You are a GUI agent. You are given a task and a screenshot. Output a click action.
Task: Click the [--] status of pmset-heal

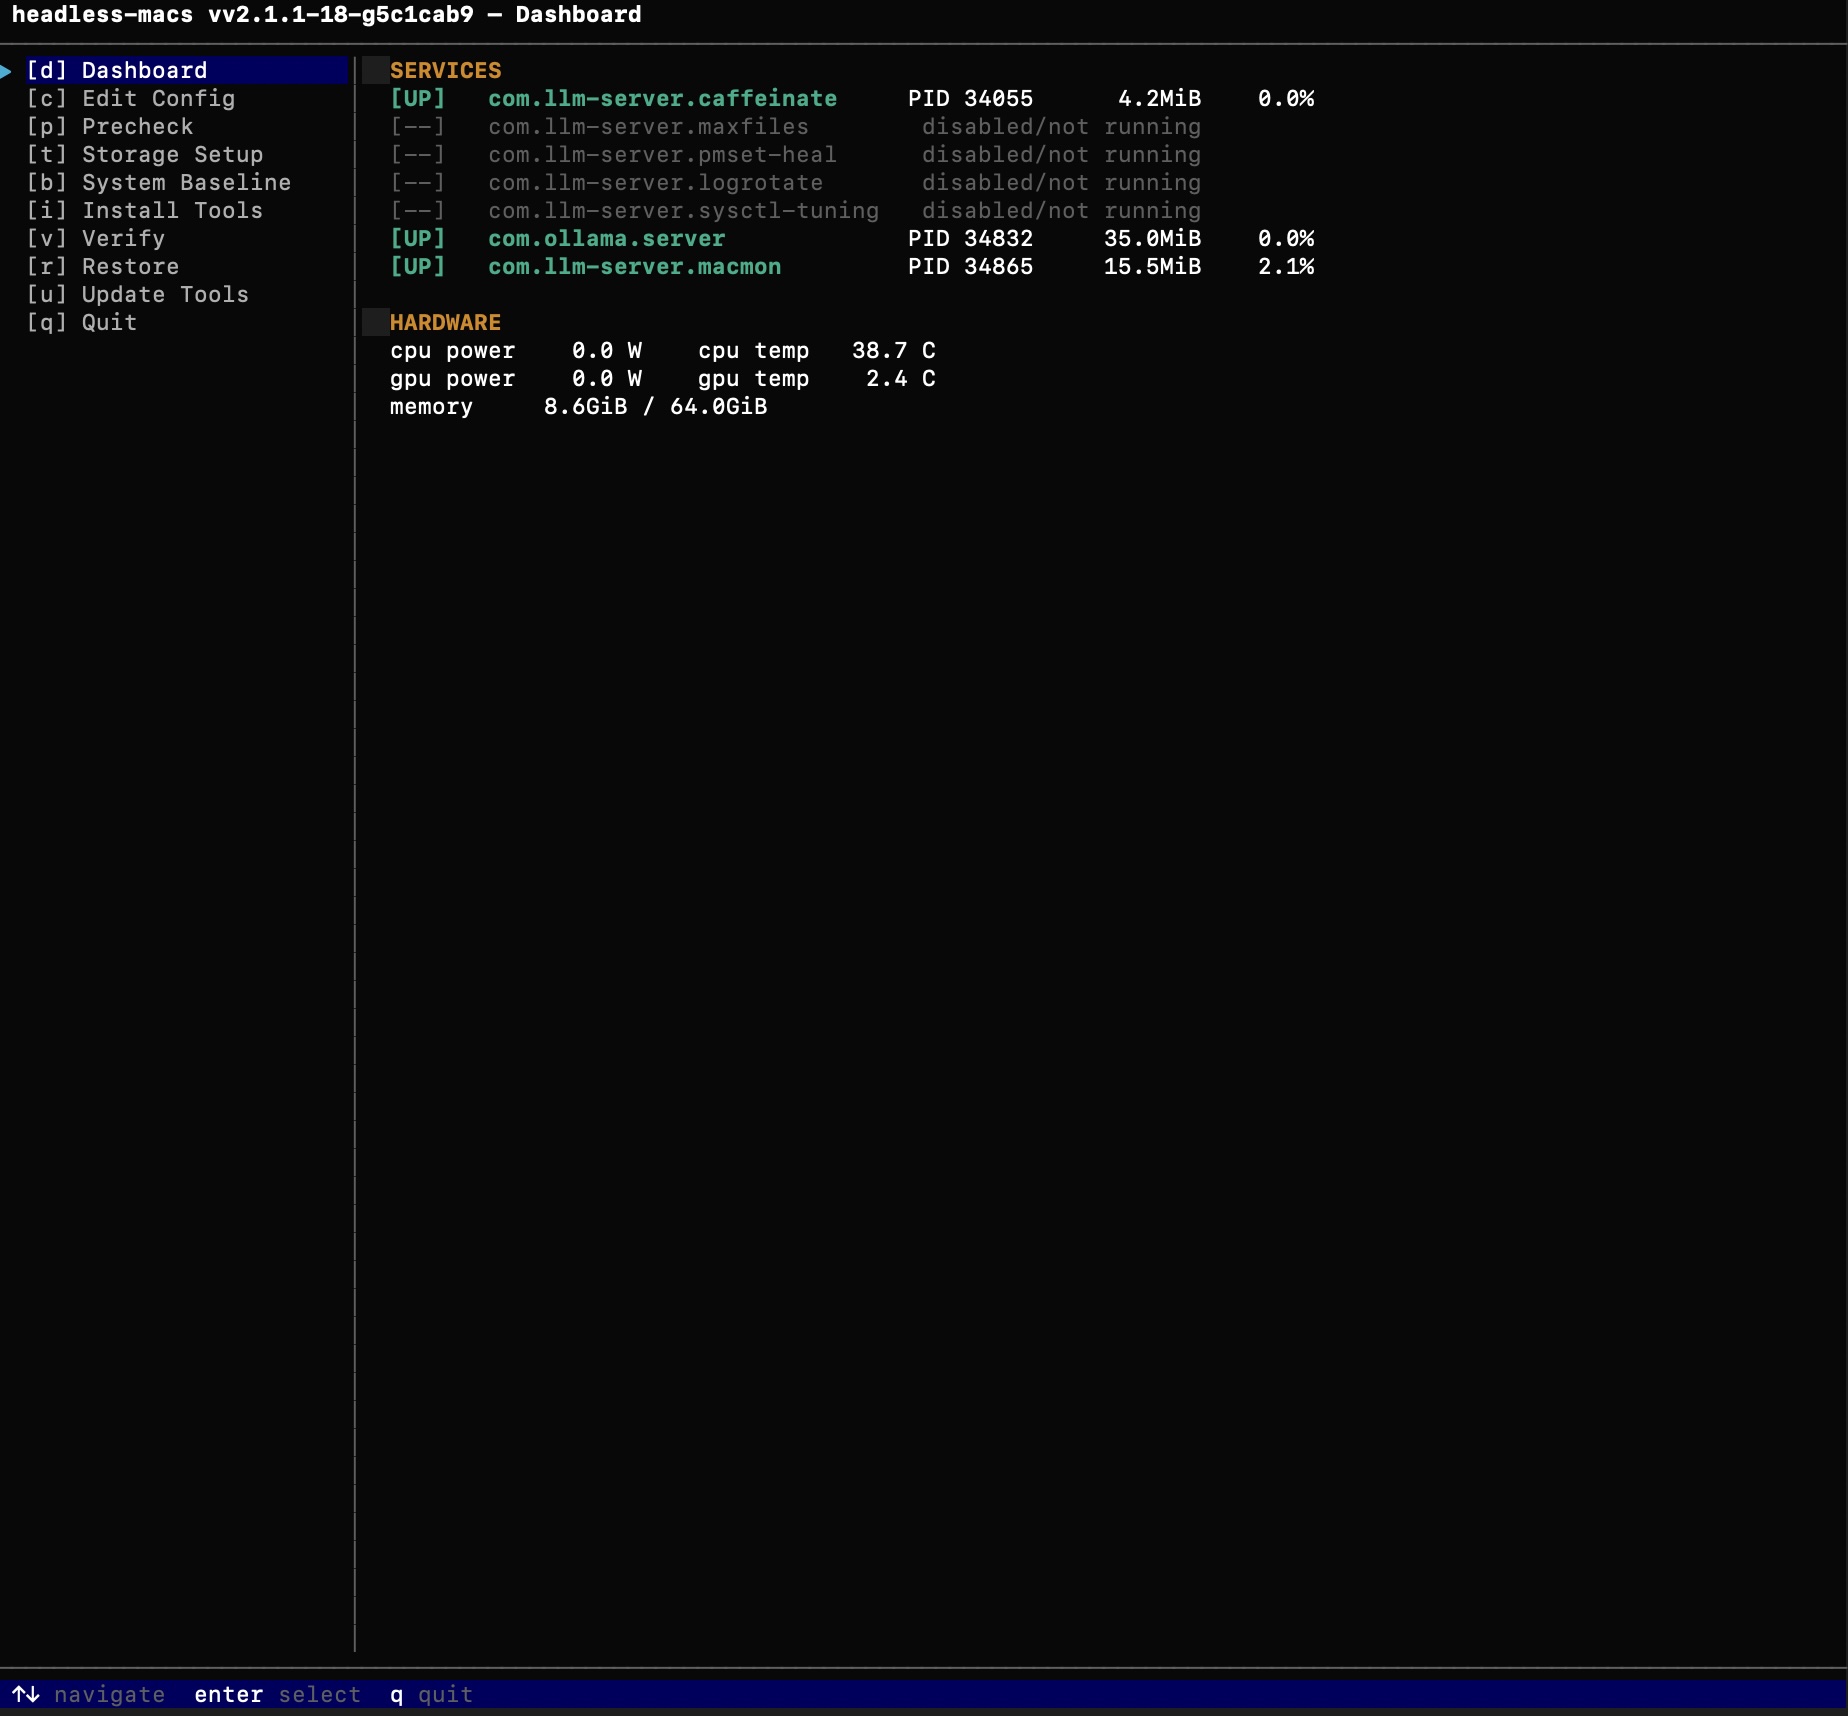(418, 154)
